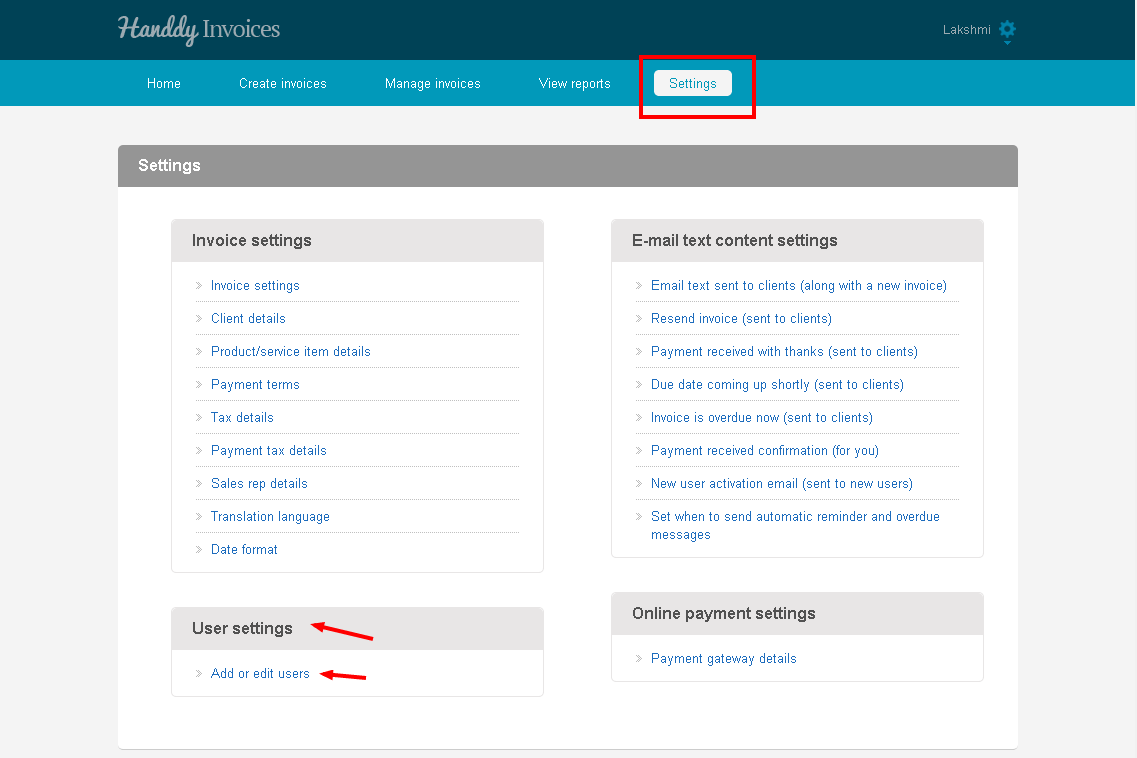Open the Invoice settings link

(255, 286)
